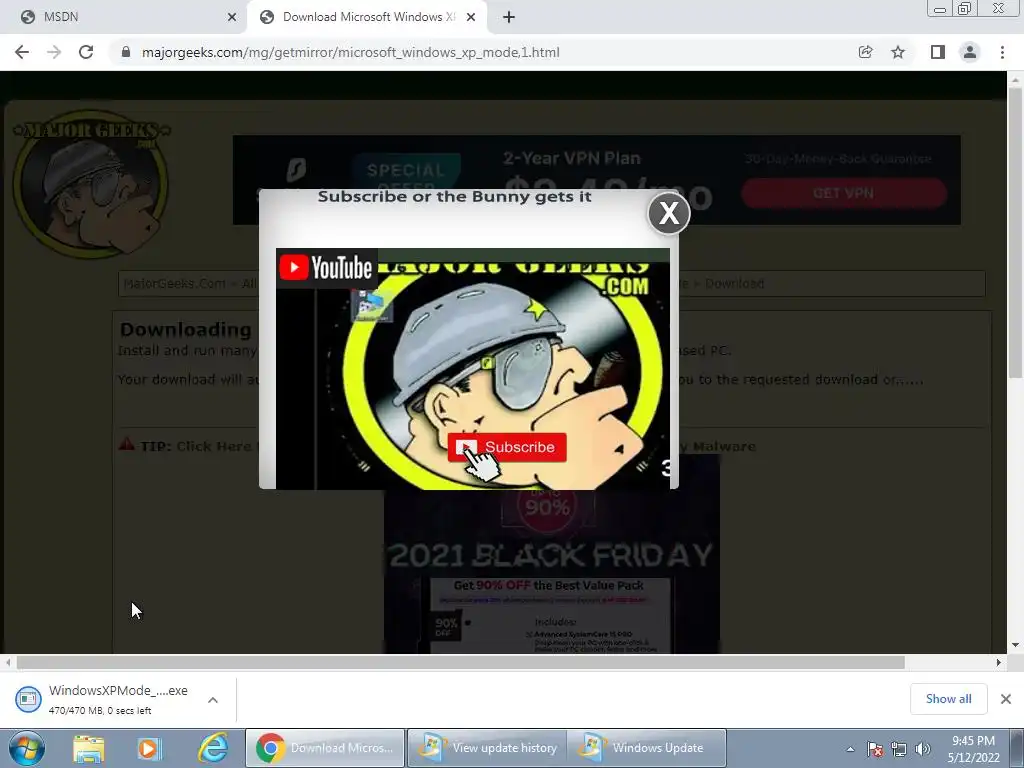This screenshot has width=1024, height=768.
Task: Bookmark this page with star icon
Action: point(898,52)
